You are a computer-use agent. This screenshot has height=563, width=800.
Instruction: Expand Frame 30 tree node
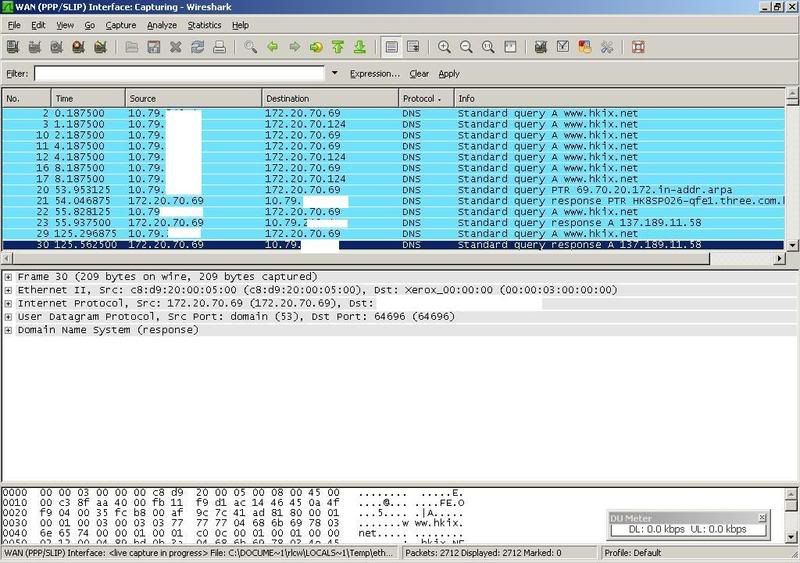click(8, 277)
